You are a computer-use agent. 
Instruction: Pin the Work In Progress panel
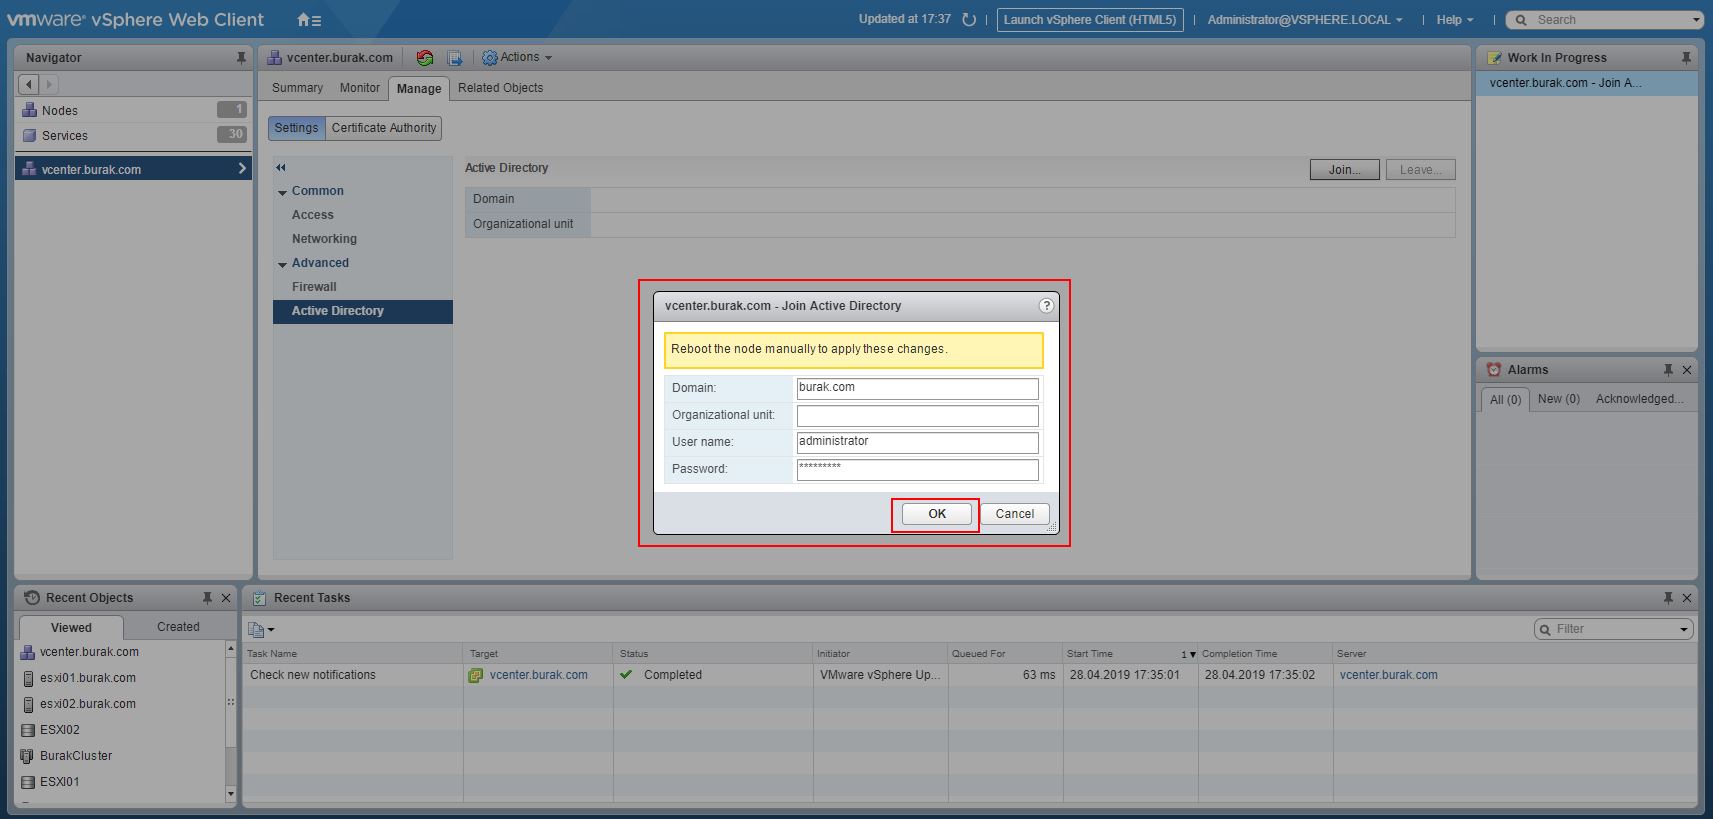pyautogui.click(x=1686, y=58)
